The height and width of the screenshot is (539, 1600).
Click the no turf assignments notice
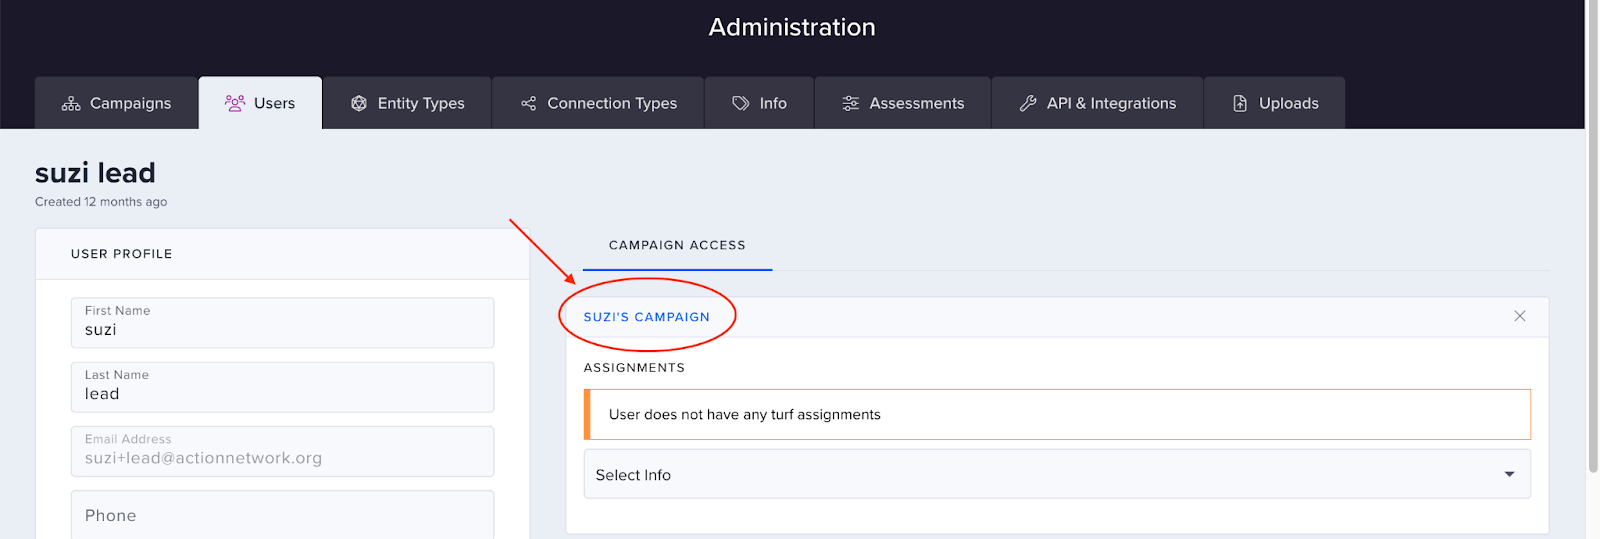(1057, 414)
